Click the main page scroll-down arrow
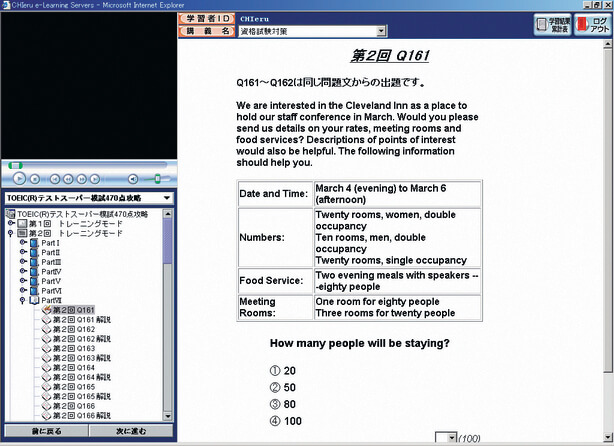Screen dimensions: 614x446 (609, 437)
